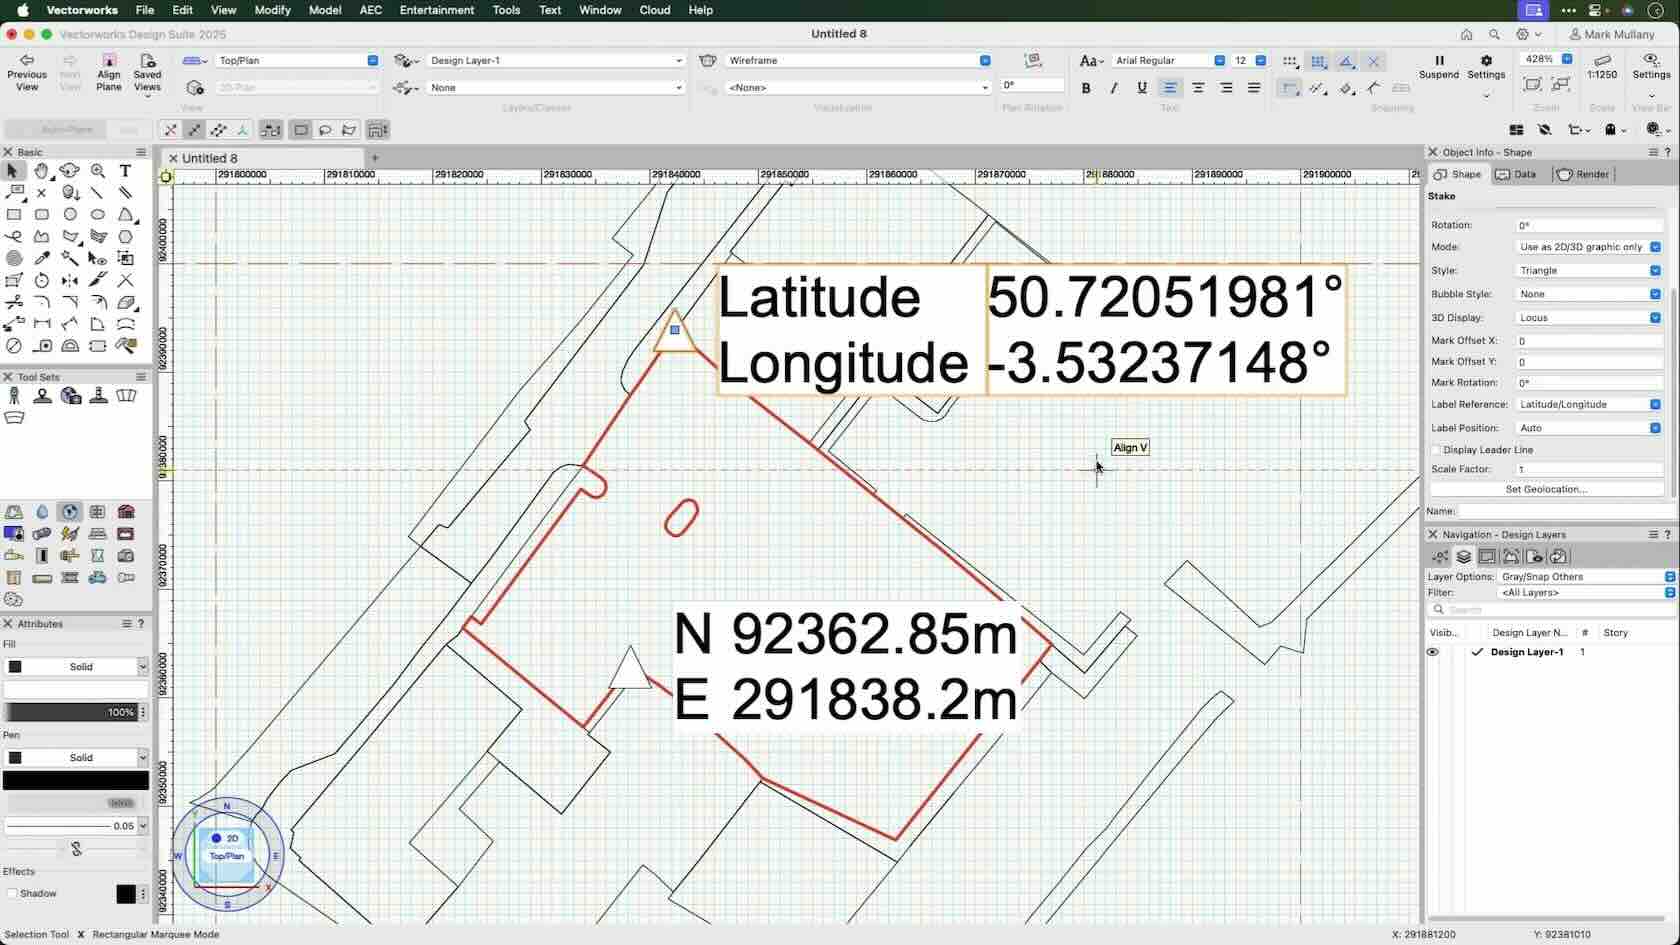The image size is (1680, 945).
Task: Hide Design Layer-1 via its eye toggle
Action: pos(1432,652)
